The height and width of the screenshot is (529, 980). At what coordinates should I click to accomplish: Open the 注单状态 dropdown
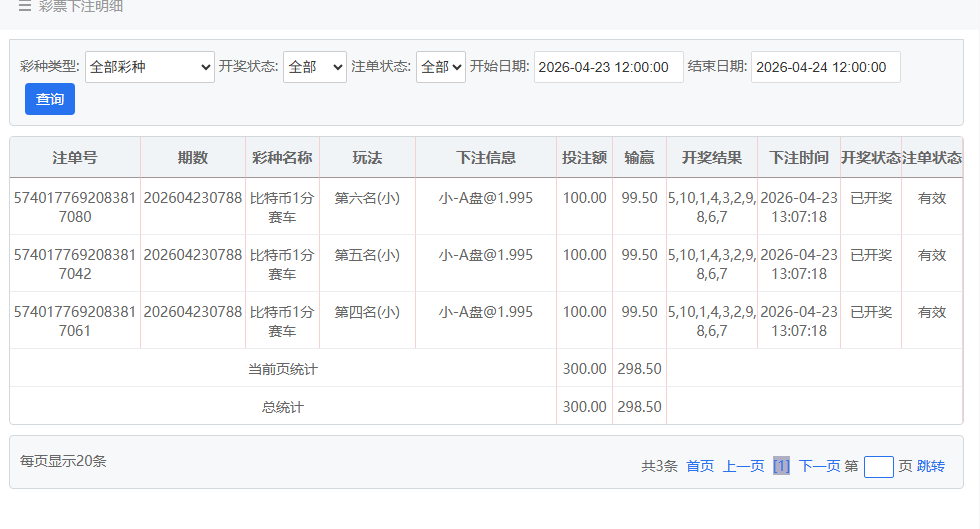441,67
